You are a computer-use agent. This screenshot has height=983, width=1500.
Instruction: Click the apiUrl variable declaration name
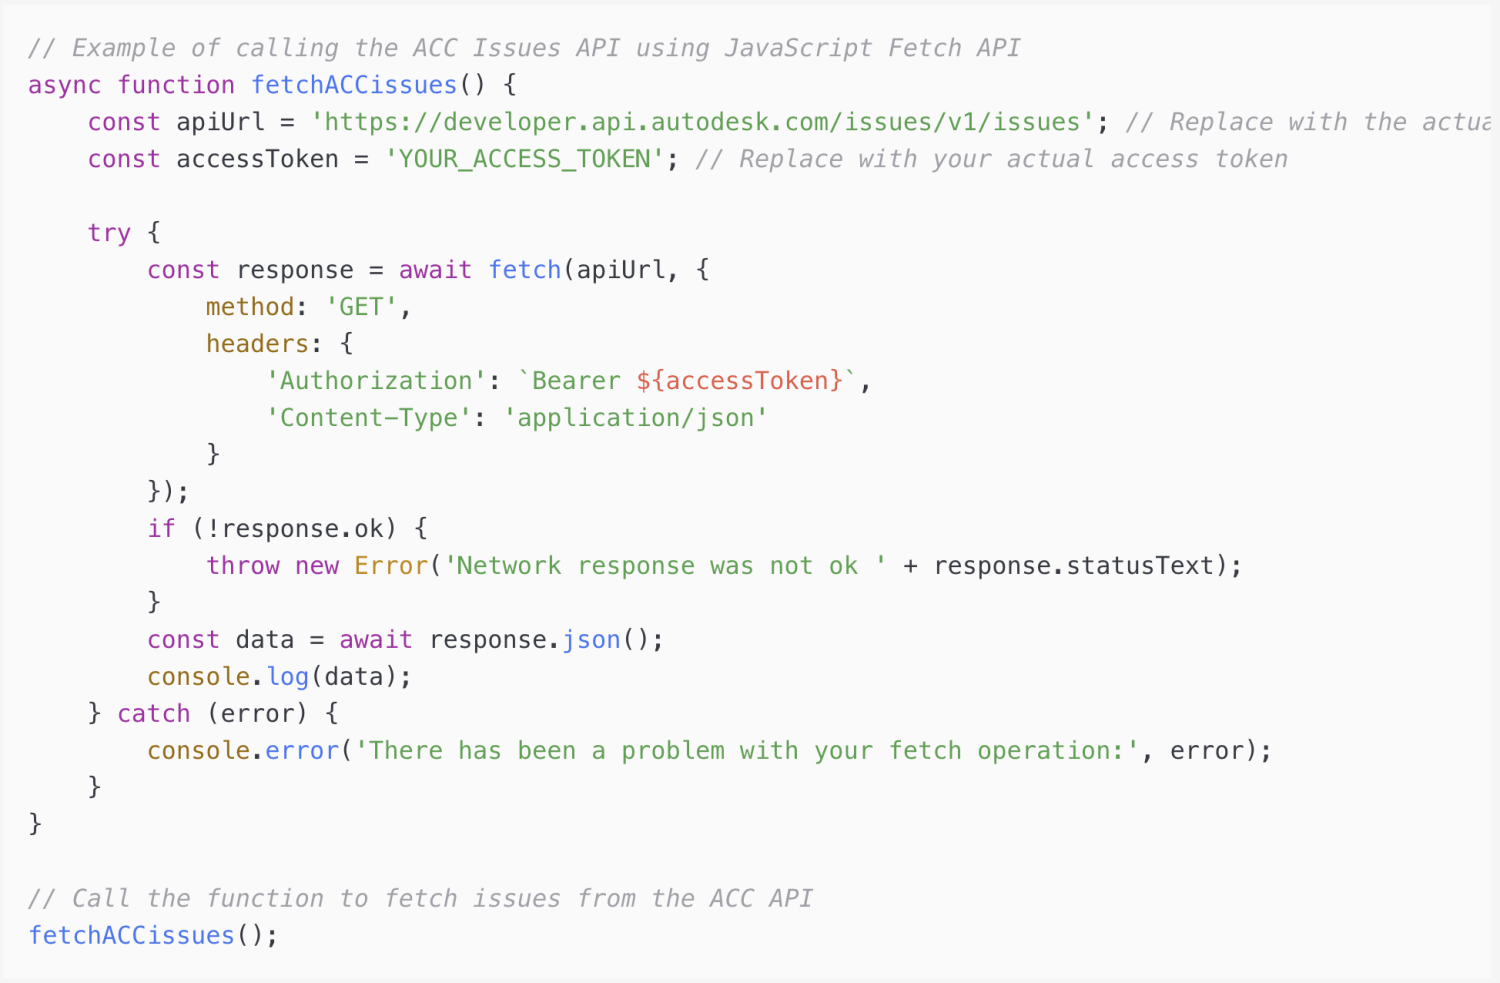[220, 122]
